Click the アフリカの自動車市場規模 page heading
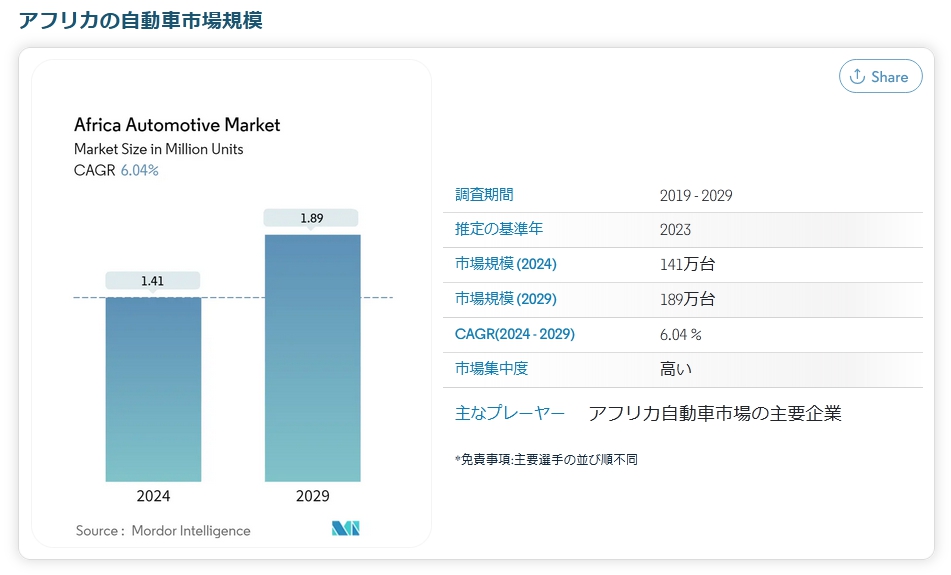The width and height of the screenshot is (951, 575). click(x=140, y=20)
